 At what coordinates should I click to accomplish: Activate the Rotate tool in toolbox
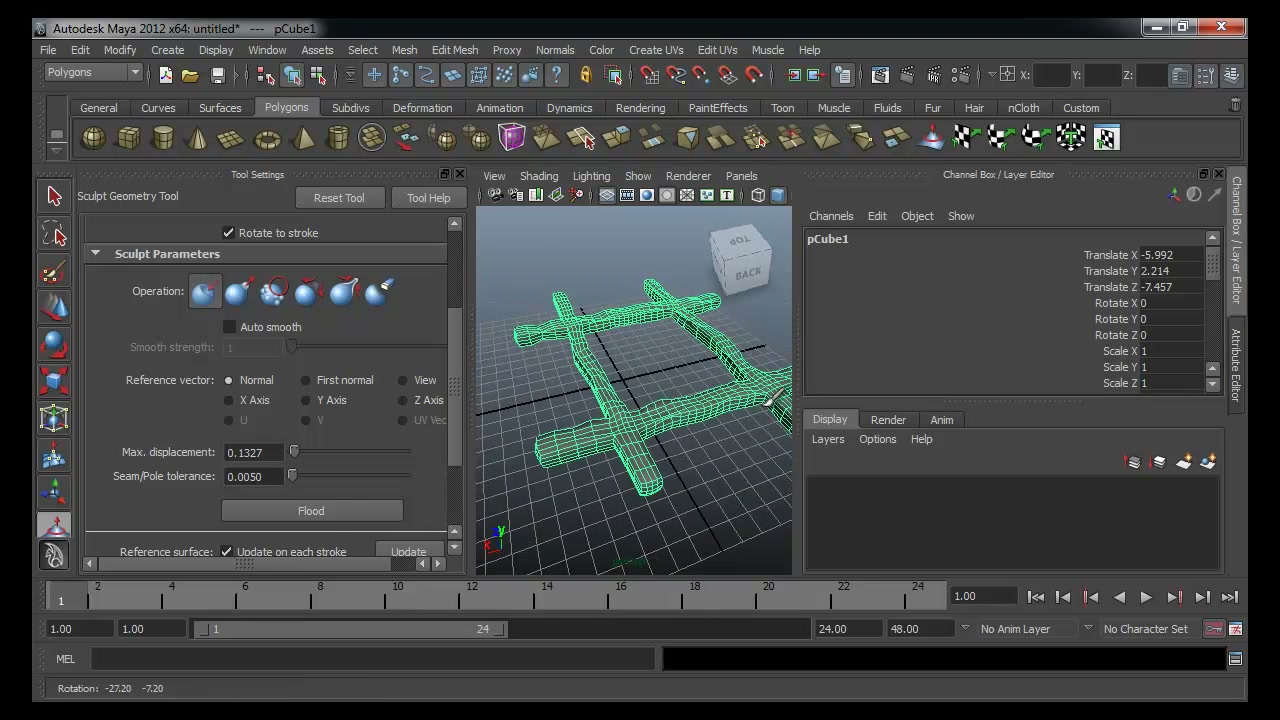tap(54, 345)
